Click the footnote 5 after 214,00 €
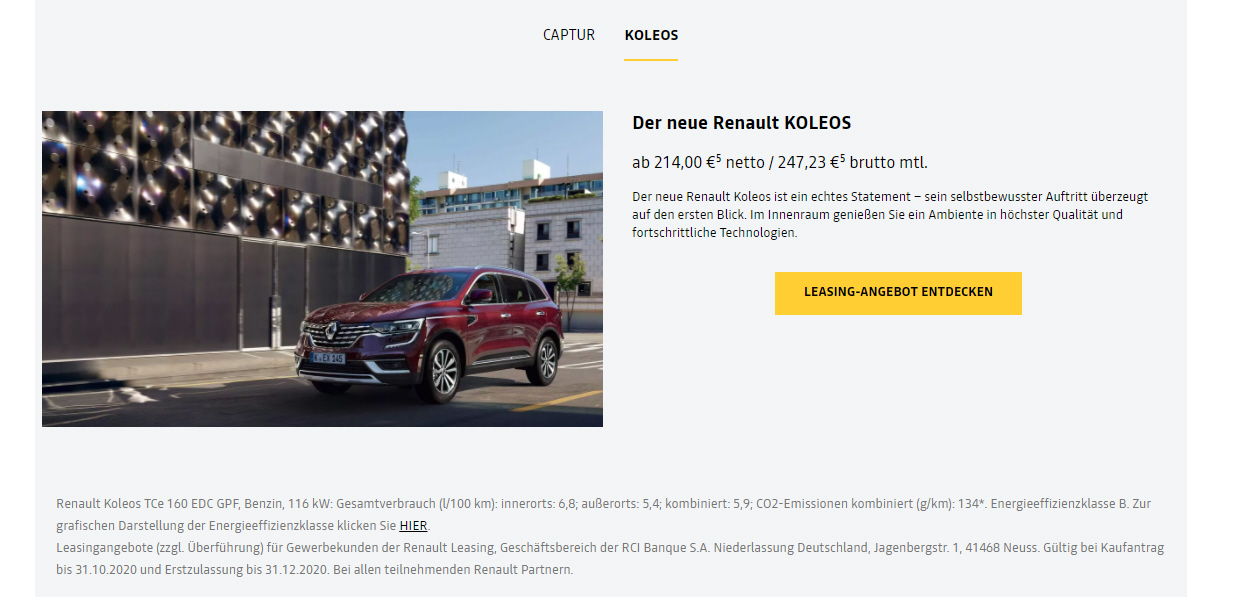This screenshot has width=1241, height=597. click(719, 158)
